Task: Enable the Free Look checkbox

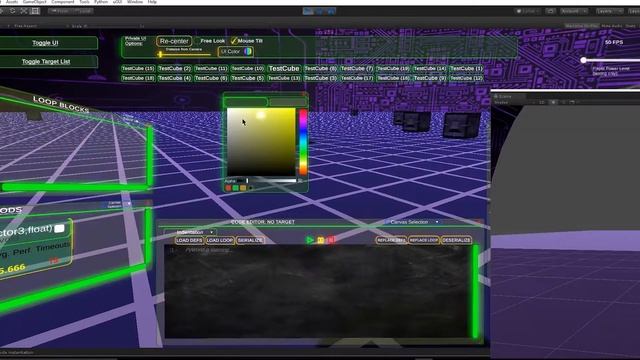Action: 197,41
